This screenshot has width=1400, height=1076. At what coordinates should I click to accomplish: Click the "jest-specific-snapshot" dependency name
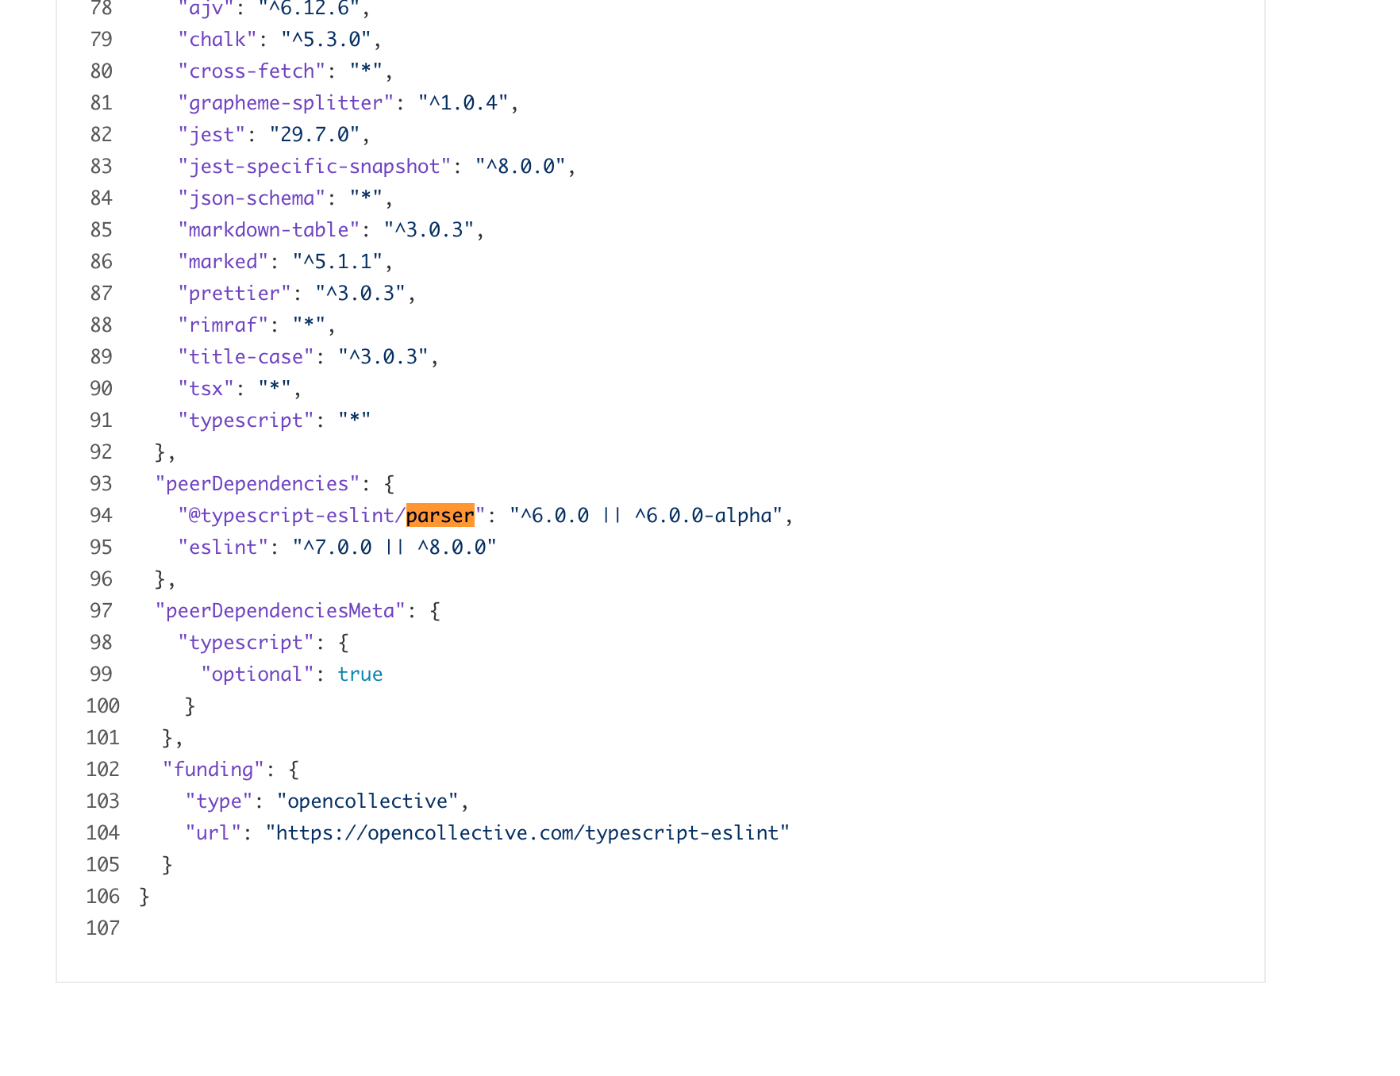[x=314, y=166]
